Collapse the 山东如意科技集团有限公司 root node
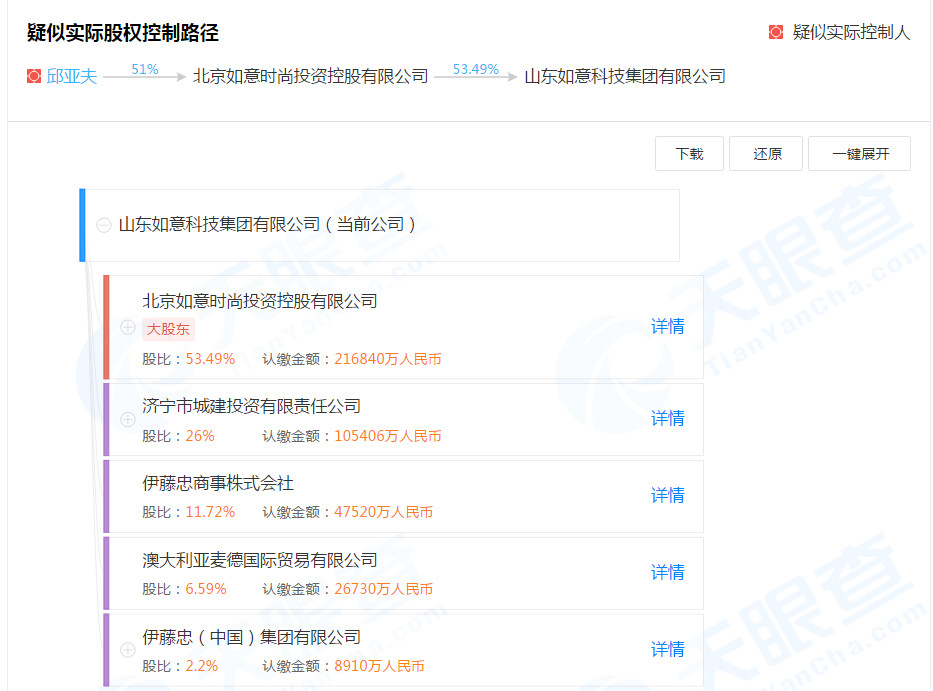 tap(104, 225)
